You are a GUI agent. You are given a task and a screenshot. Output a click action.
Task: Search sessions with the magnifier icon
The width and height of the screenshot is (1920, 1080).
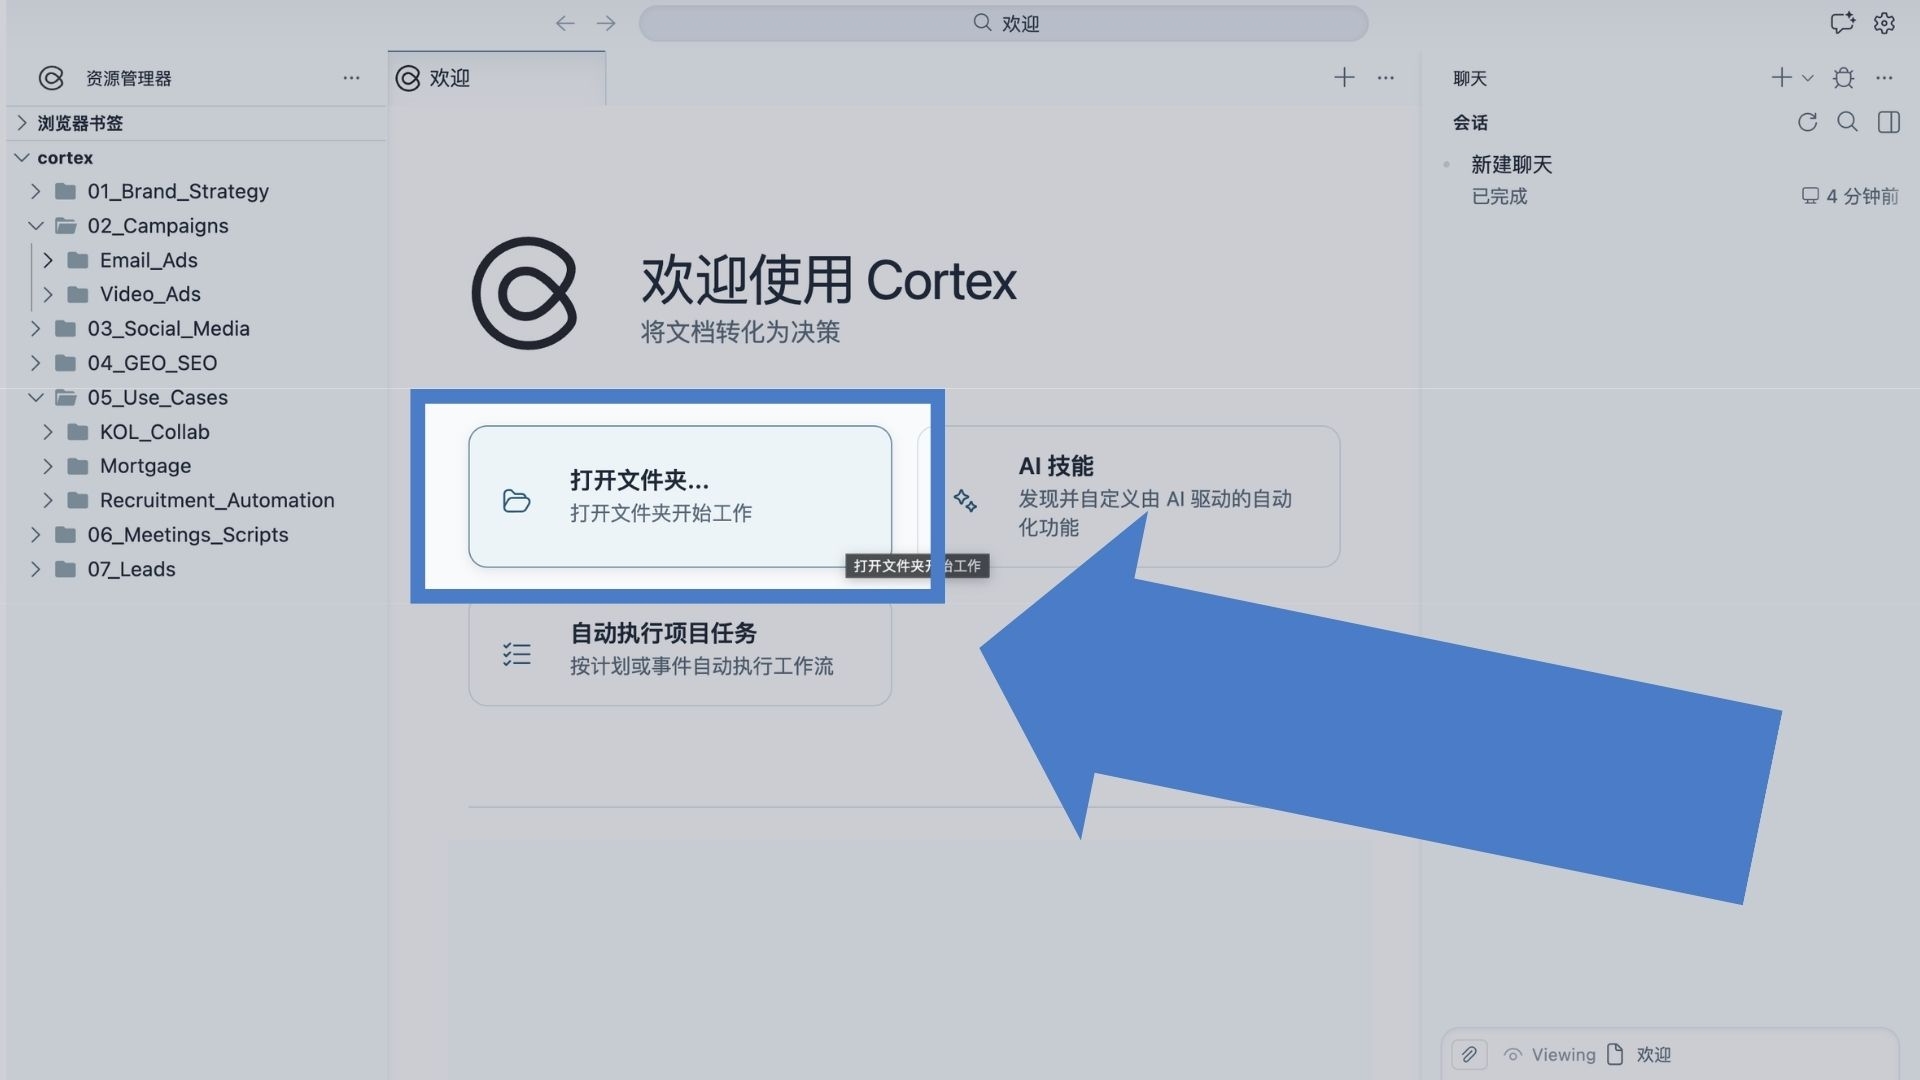(1847, 122)
